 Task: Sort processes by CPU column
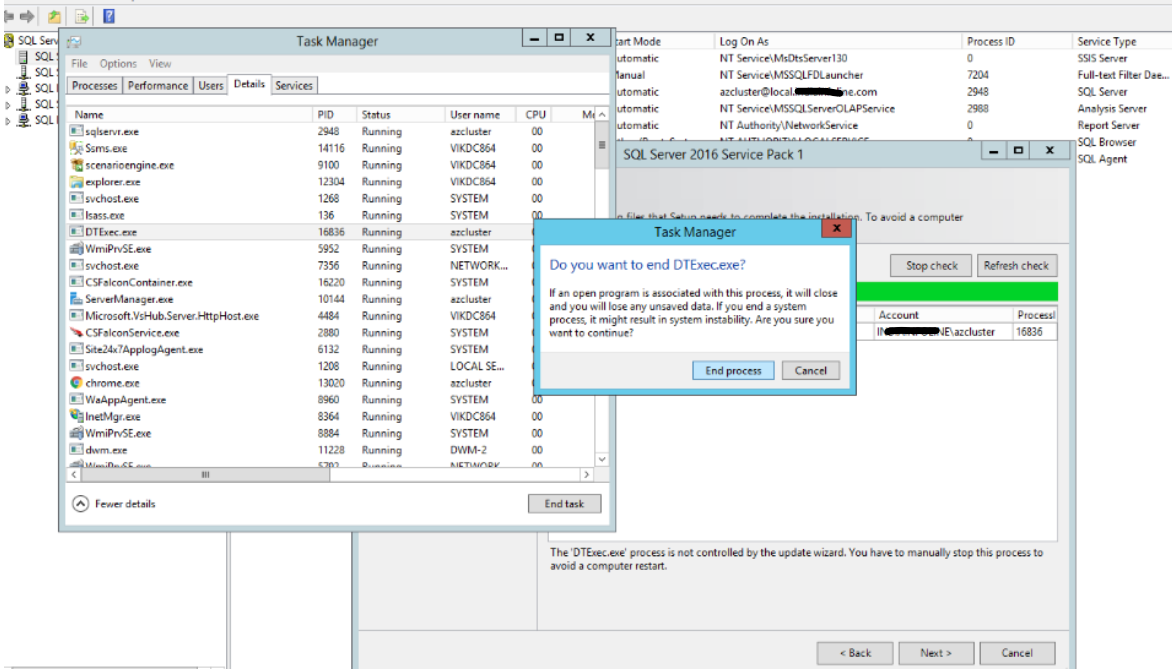coord(535,115)
